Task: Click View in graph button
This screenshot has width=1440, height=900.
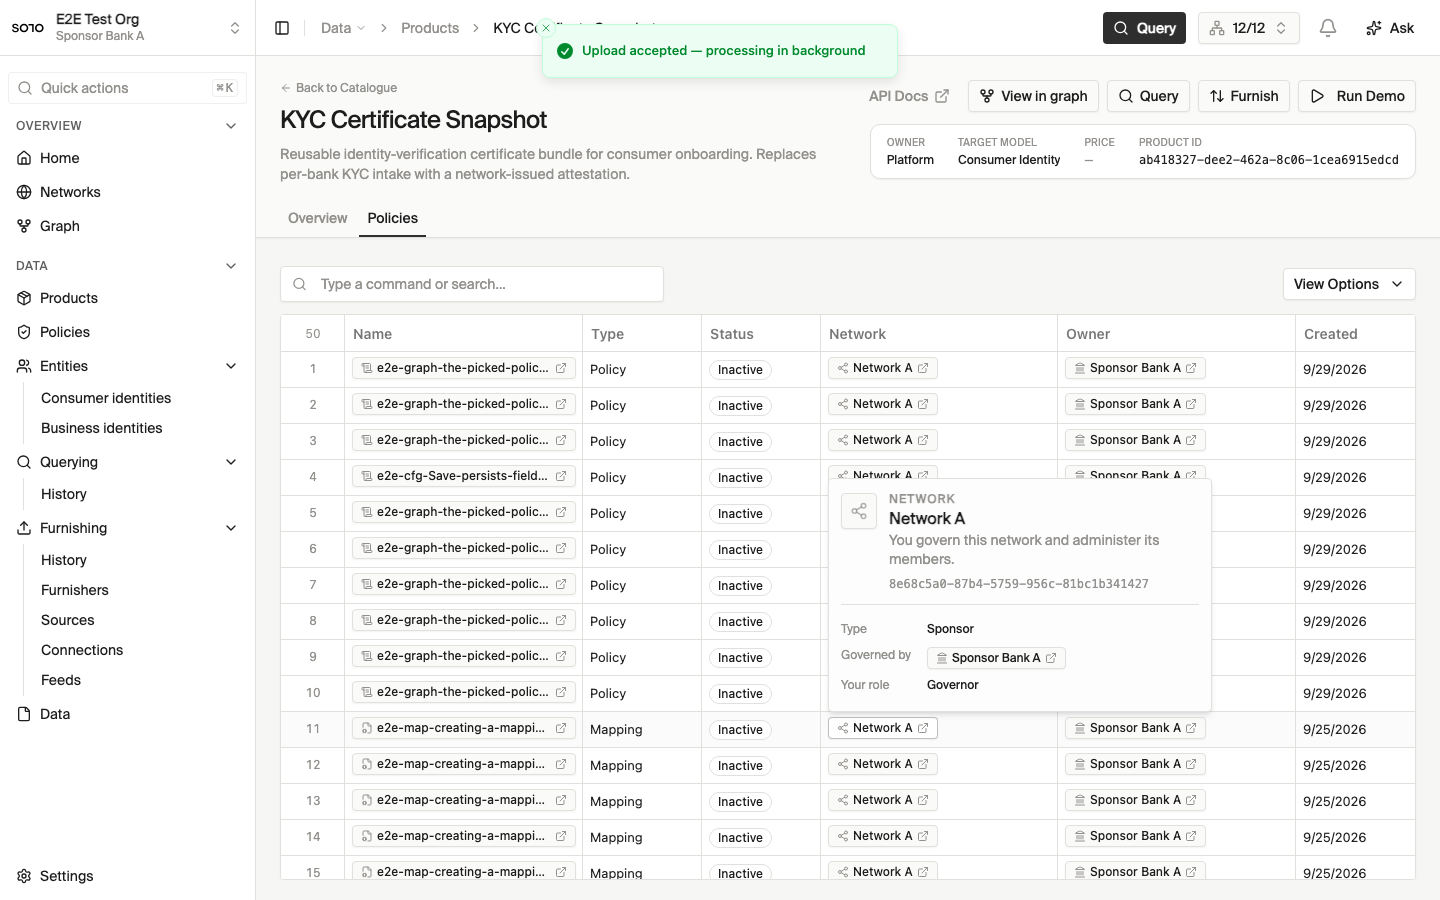Action: pyautogui.click(x=1034, y=96)
